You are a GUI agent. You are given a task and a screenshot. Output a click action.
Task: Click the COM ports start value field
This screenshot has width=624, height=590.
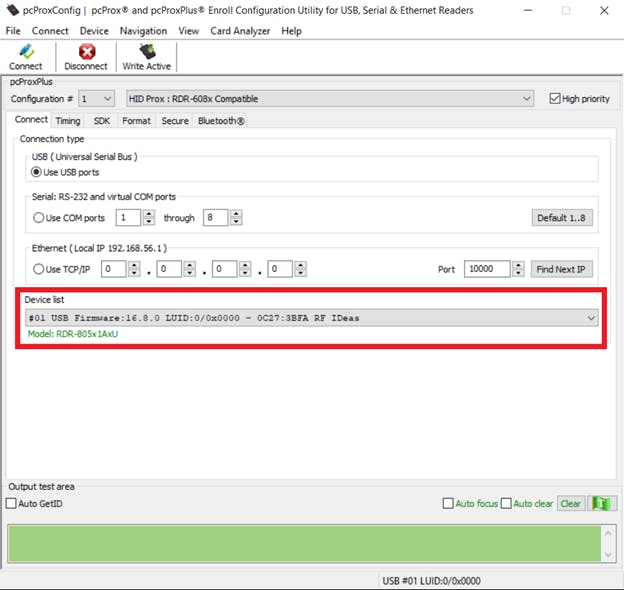point(128,218)
